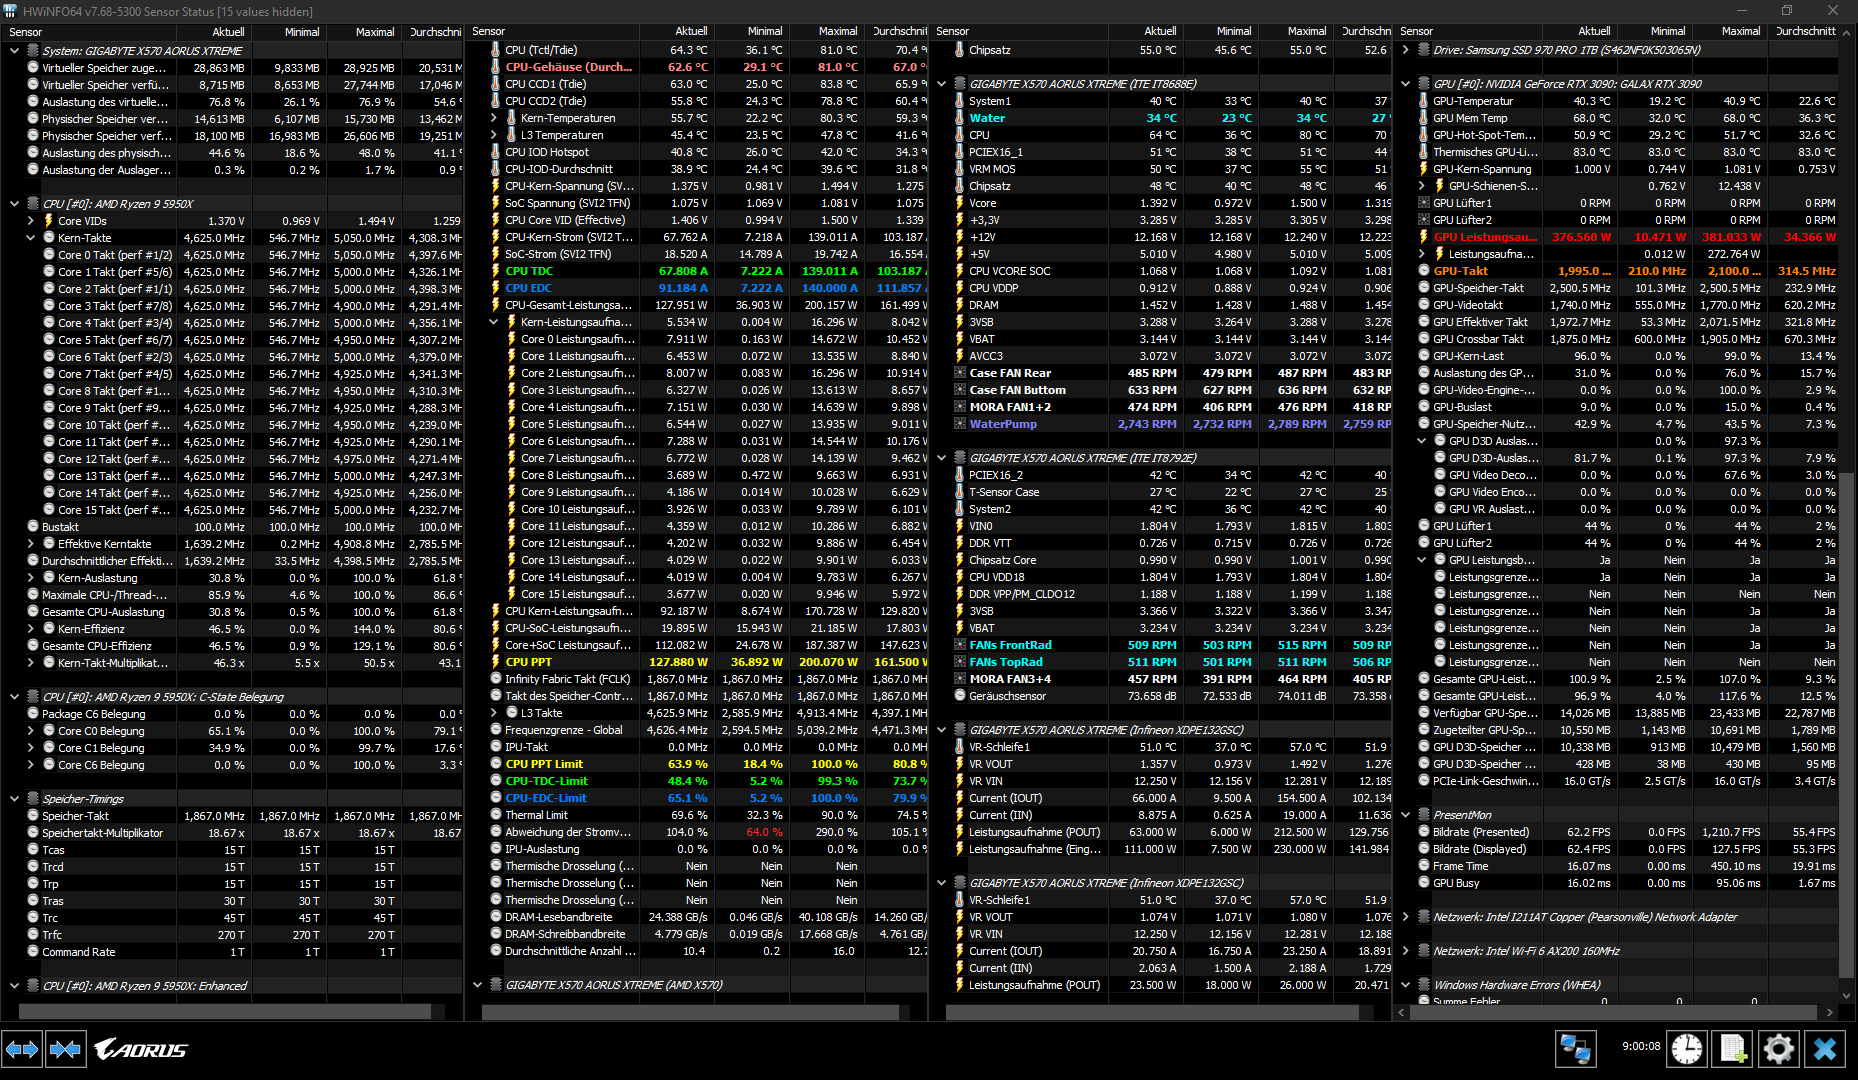1858x1080 pixels.
Task: Click the icon beside Geräuschsensor row
Action: point(959,696)
